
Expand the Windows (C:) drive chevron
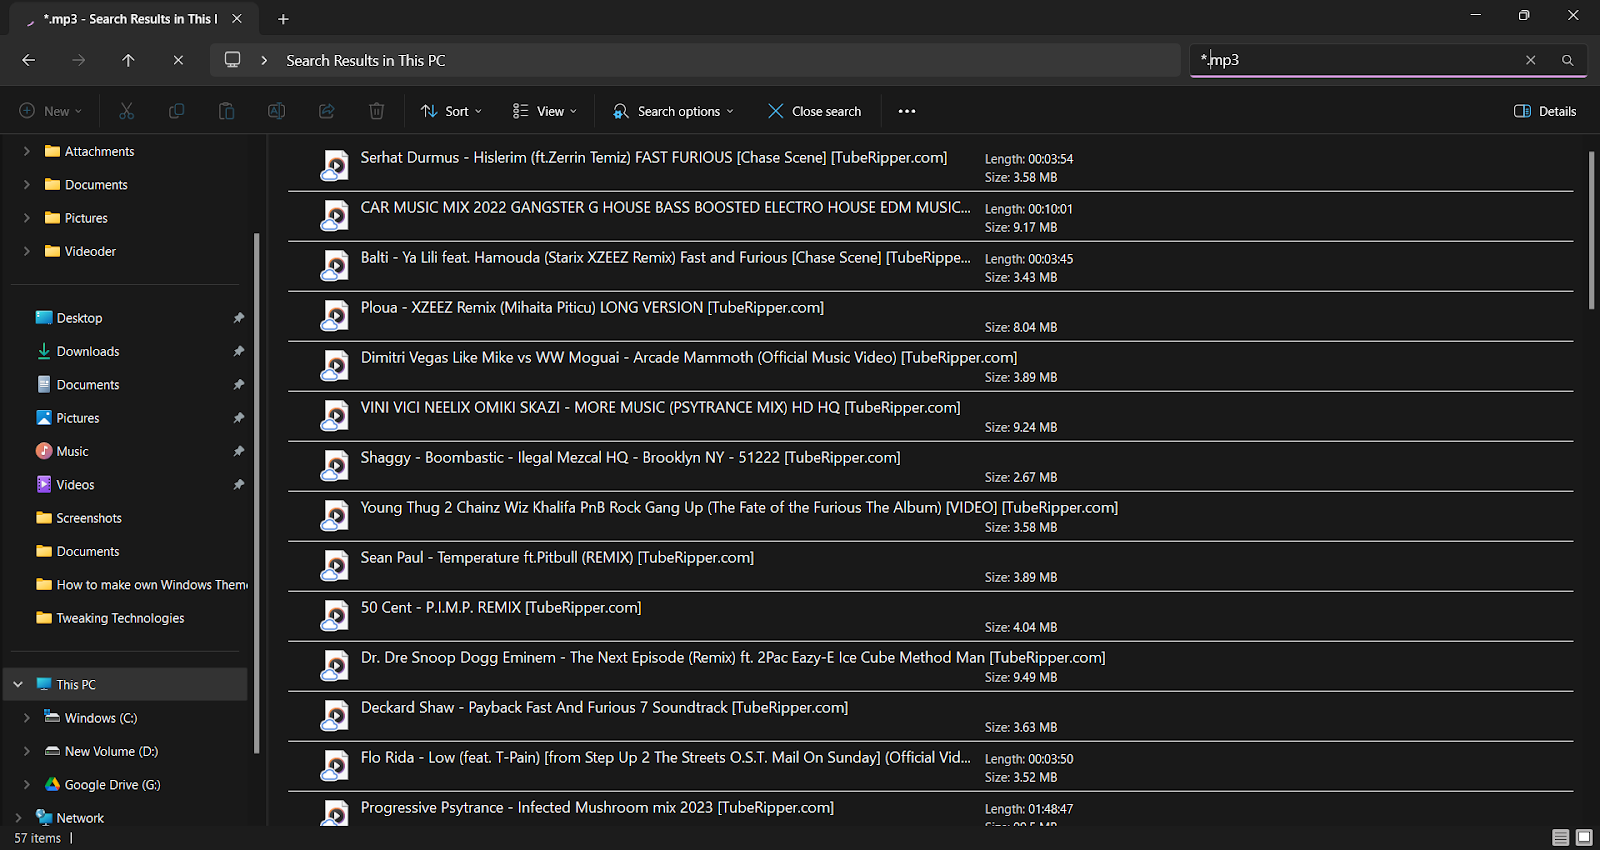(x=27, y=718)
